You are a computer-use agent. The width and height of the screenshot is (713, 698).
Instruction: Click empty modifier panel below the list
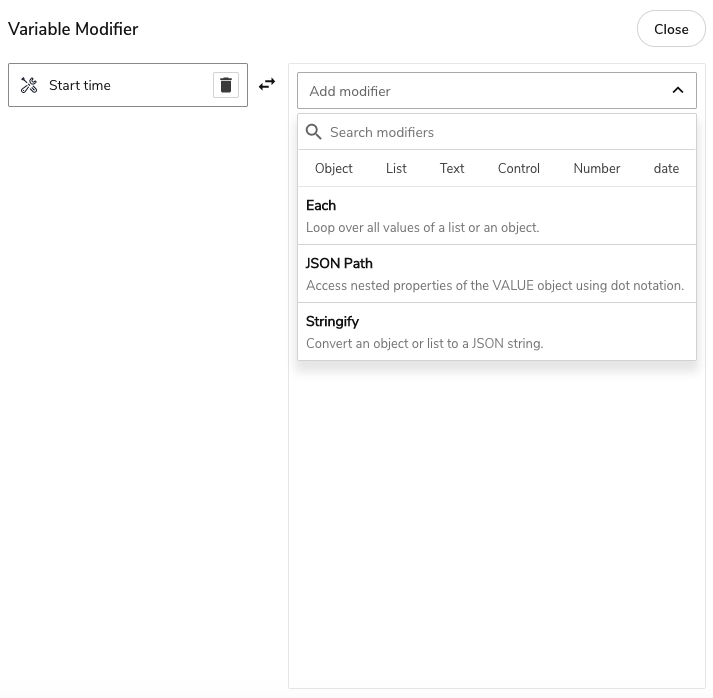(x=496, y=520)
